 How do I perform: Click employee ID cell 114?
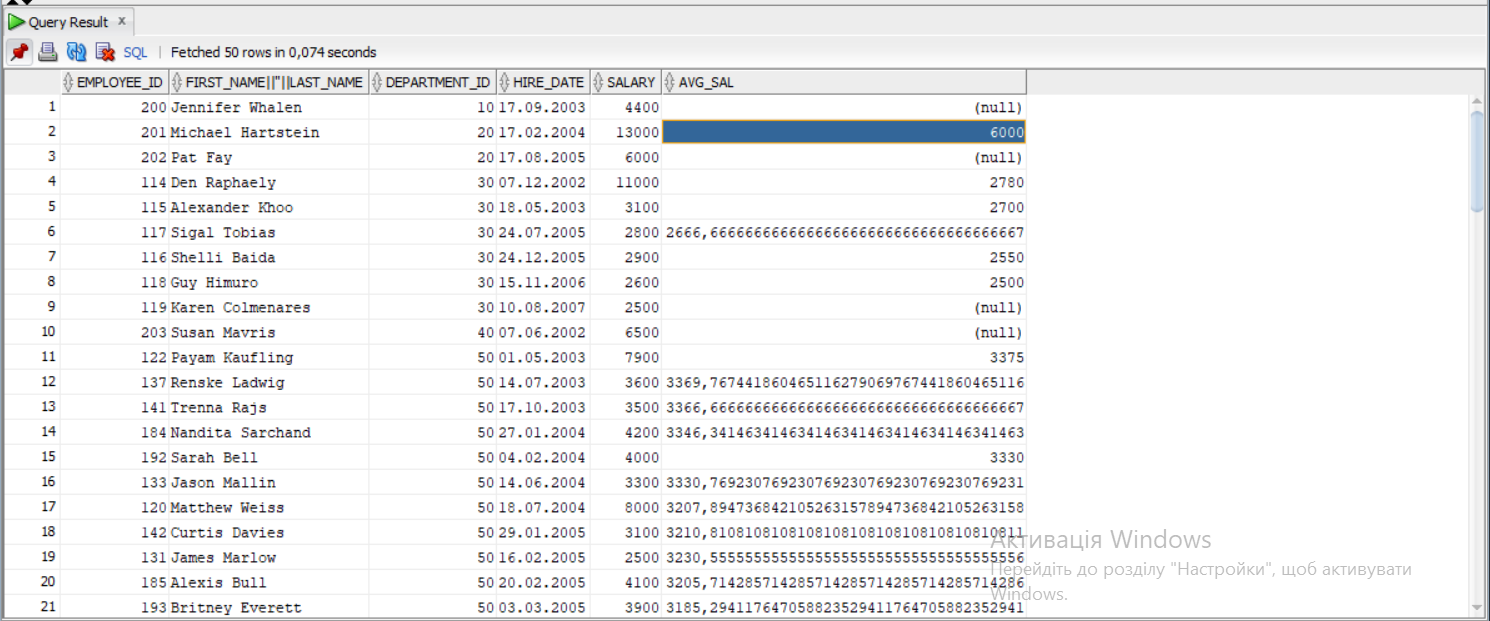coord(114,182)
